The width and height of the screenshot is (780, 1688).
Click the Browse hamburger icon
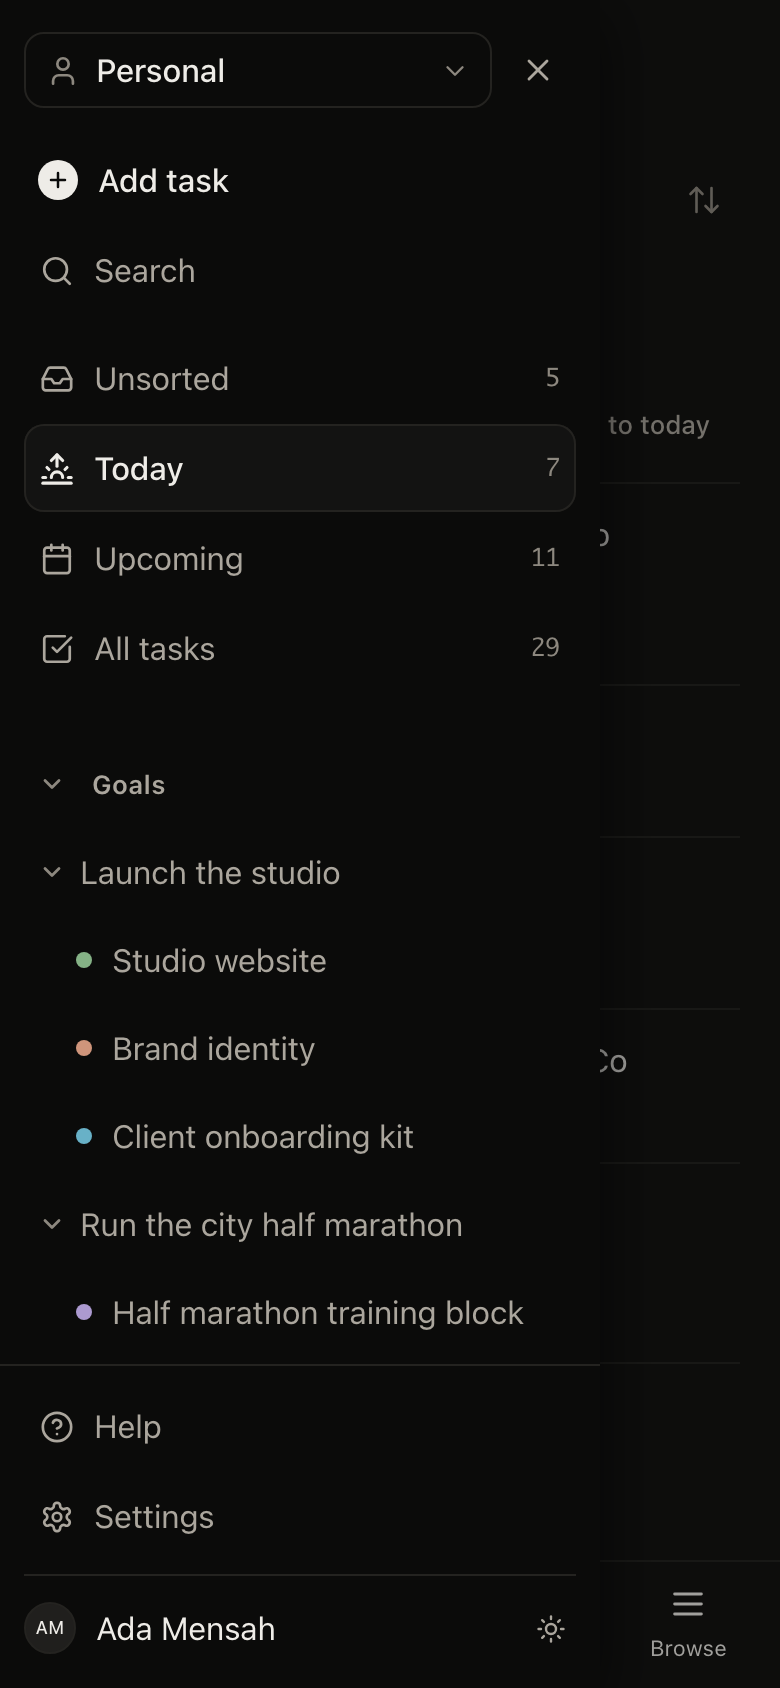[688, 1604]
